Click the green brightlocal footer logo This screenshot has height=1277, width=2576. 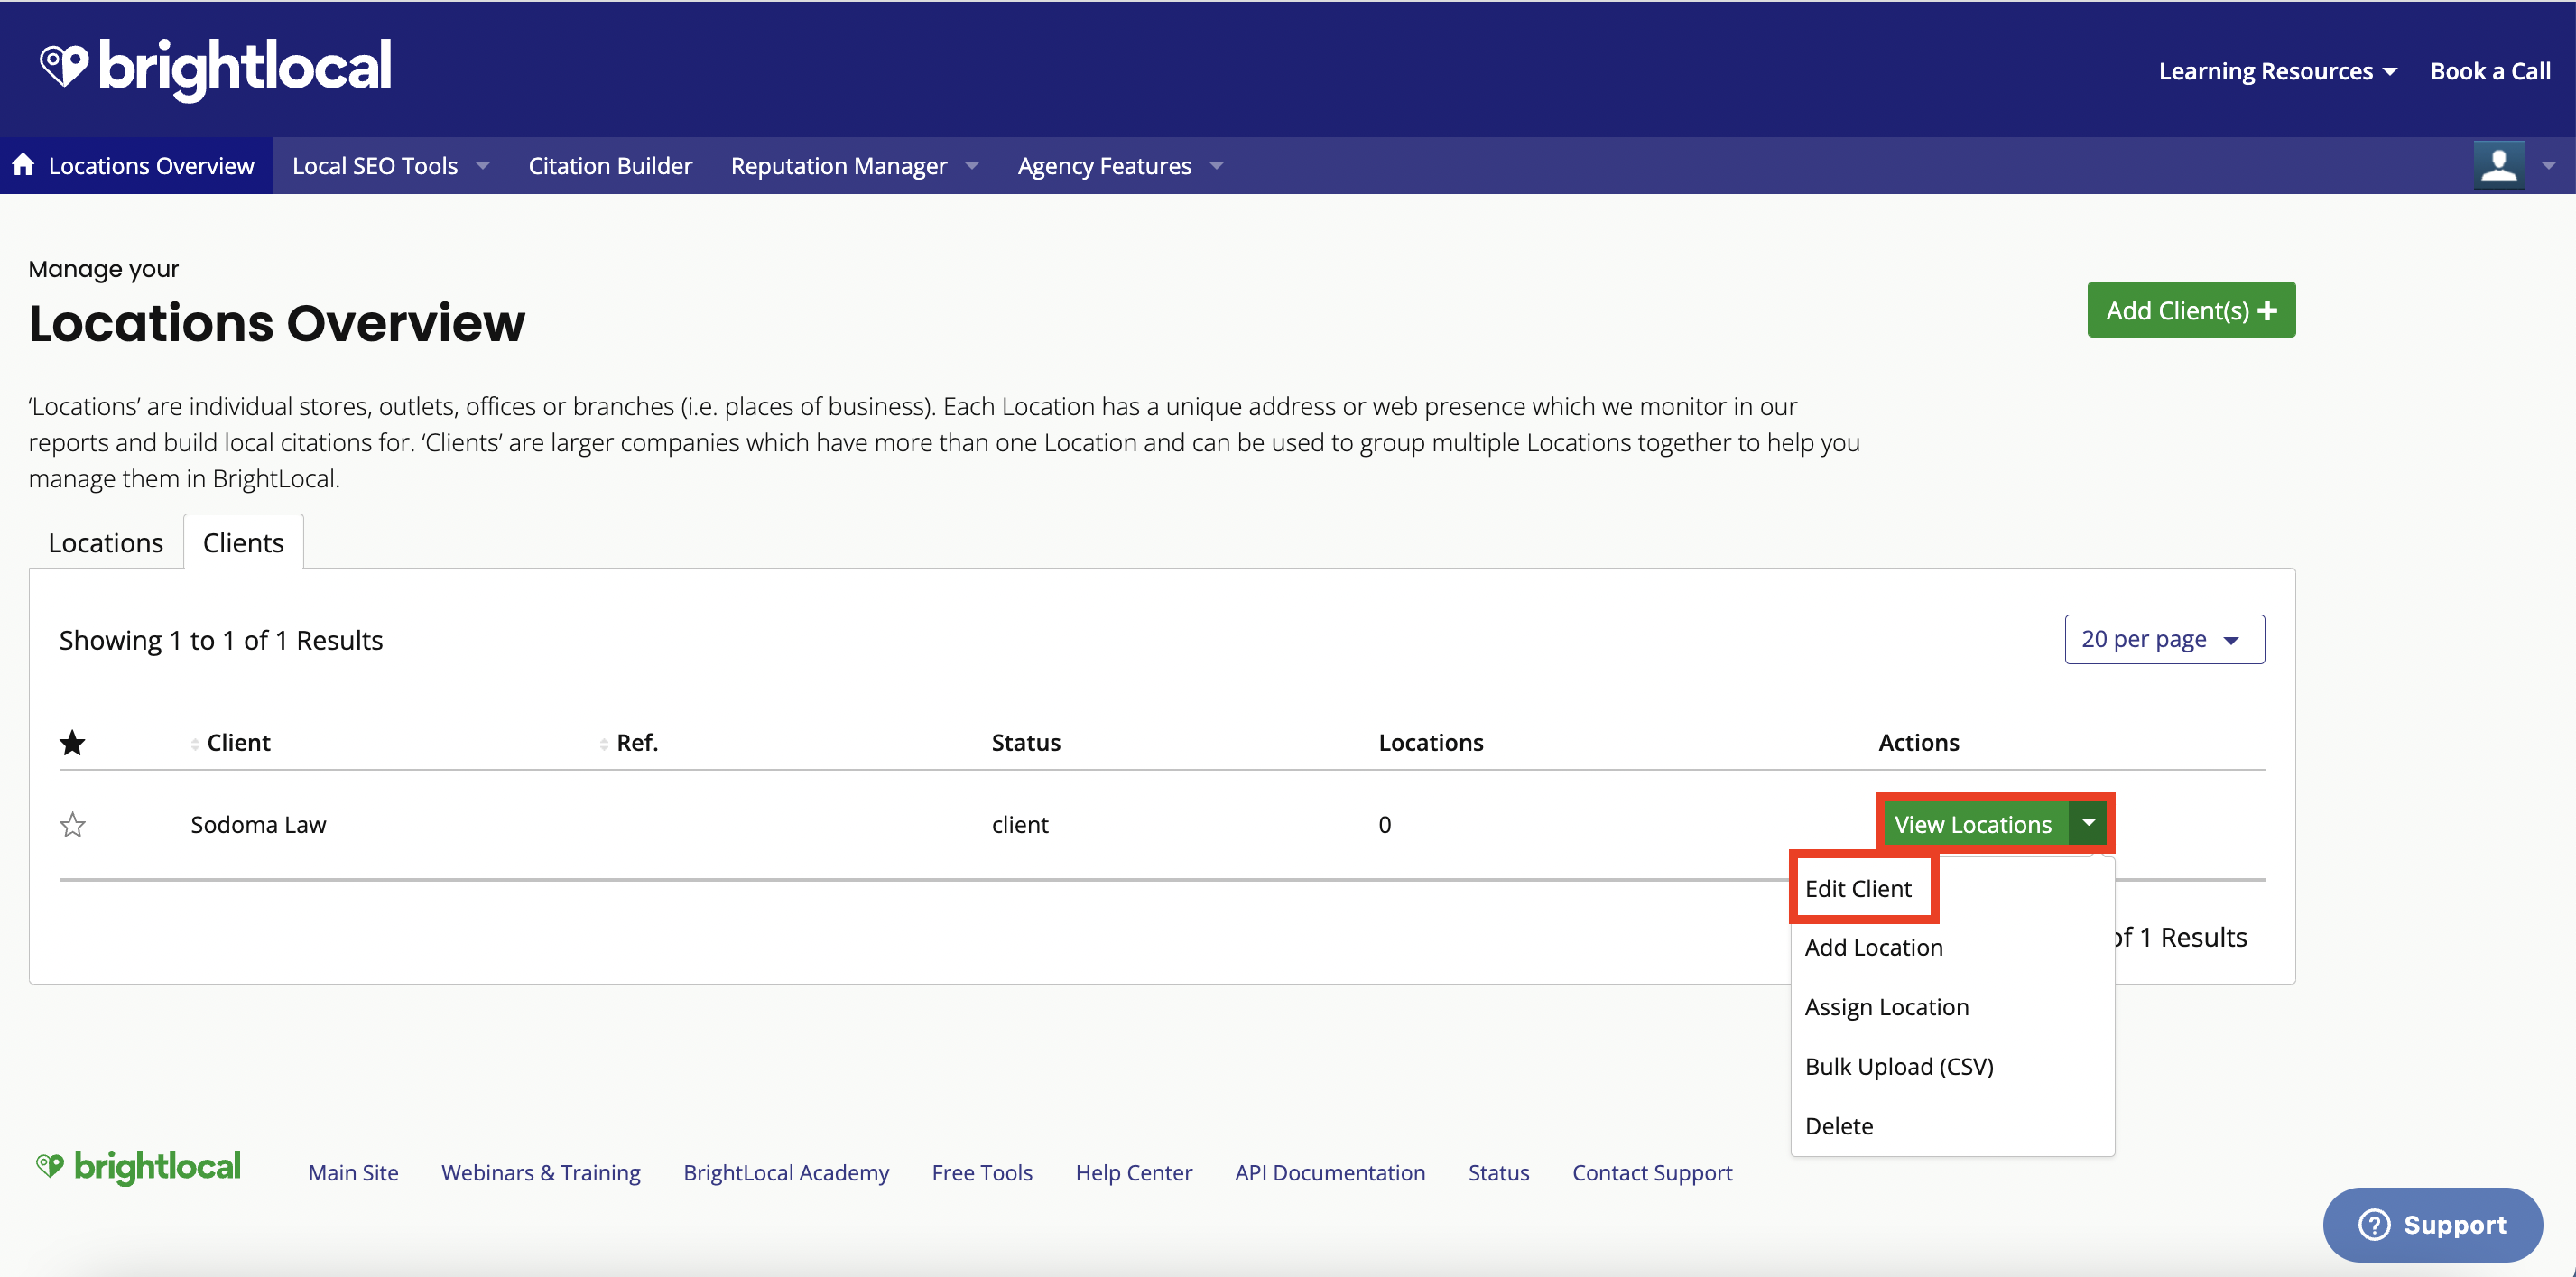(138, 1167)
